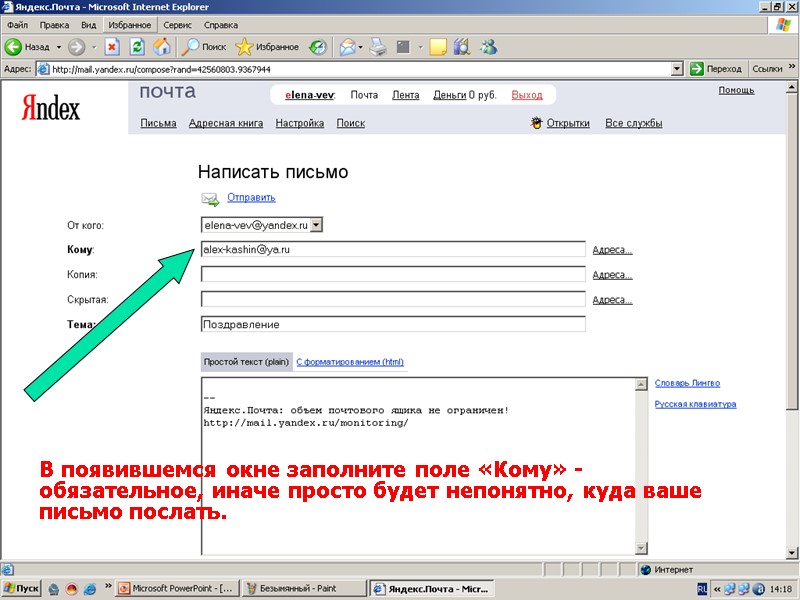Click the message body scrollbar up arrow
The height and width of the screenshot is (600, 800).
click(641, 384)
